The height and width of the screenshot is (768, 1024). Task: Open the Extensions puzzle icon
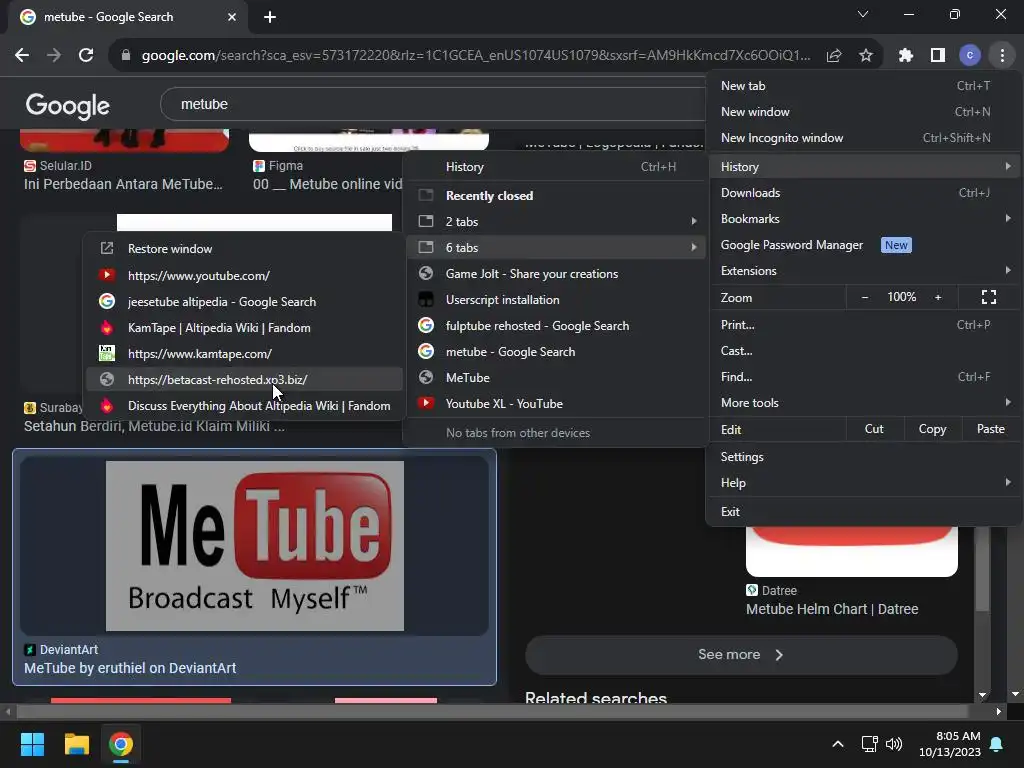(x=906, y=56)
